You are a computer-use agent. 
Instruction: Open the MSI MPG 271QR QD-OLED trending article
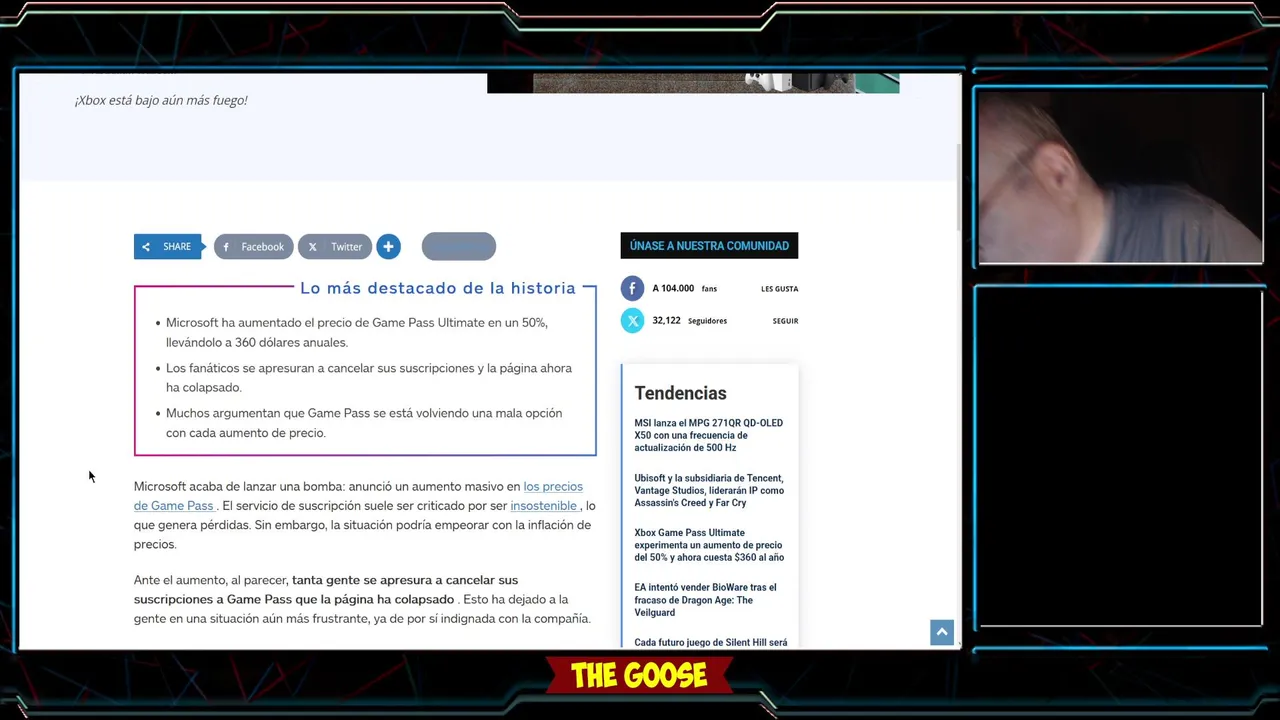pos(708,435)
